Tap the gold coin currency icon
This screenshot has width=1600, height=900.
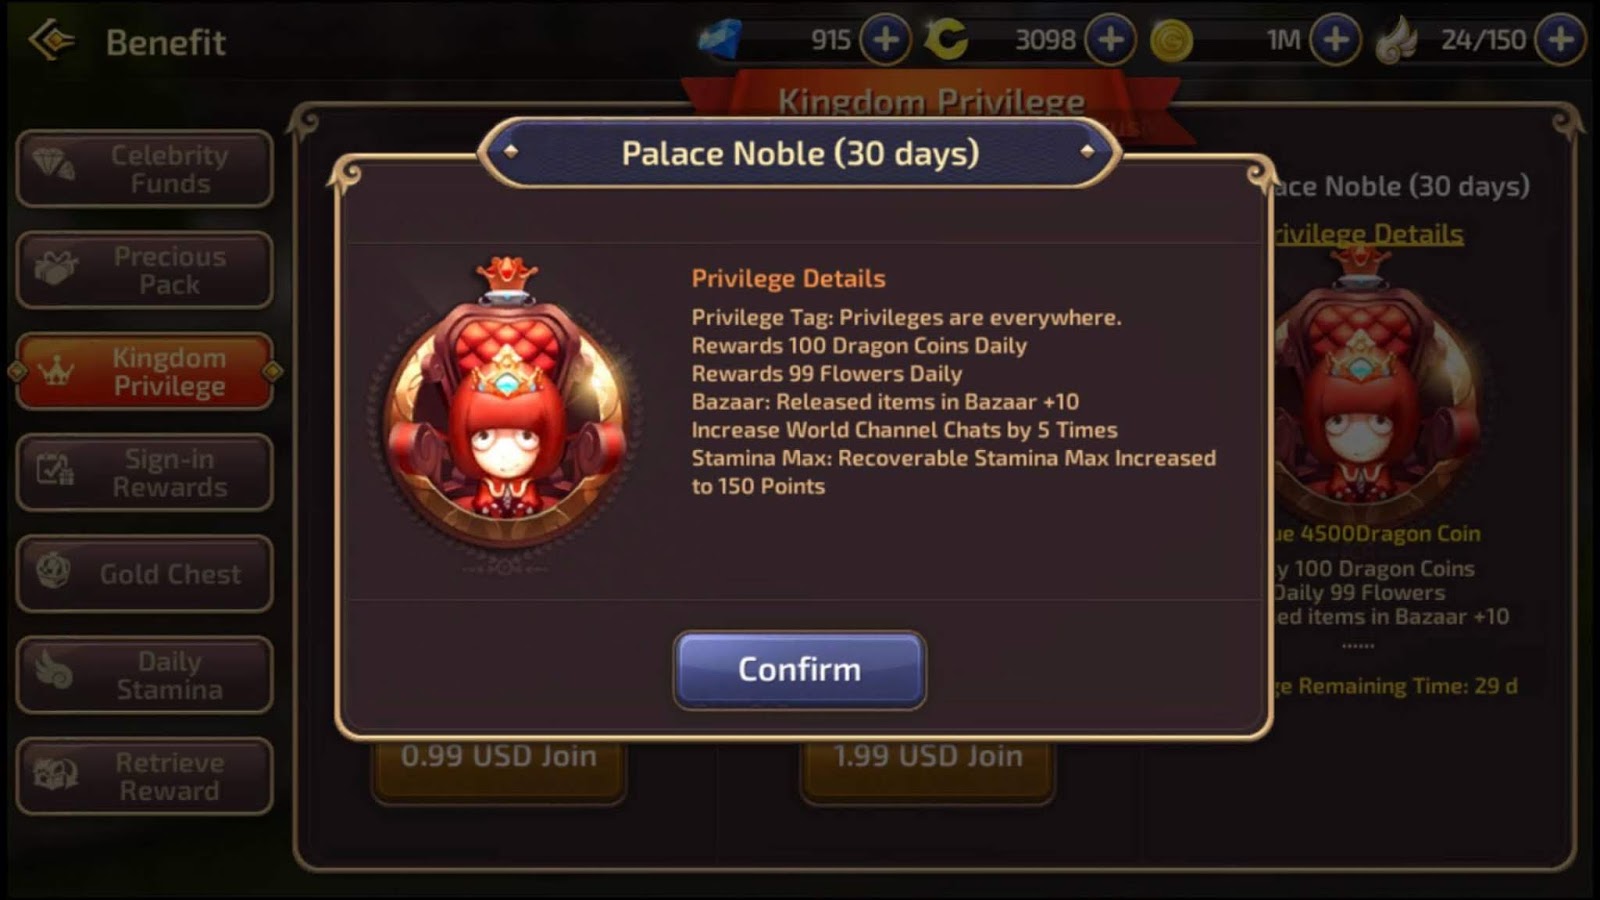coord(1171,41)
